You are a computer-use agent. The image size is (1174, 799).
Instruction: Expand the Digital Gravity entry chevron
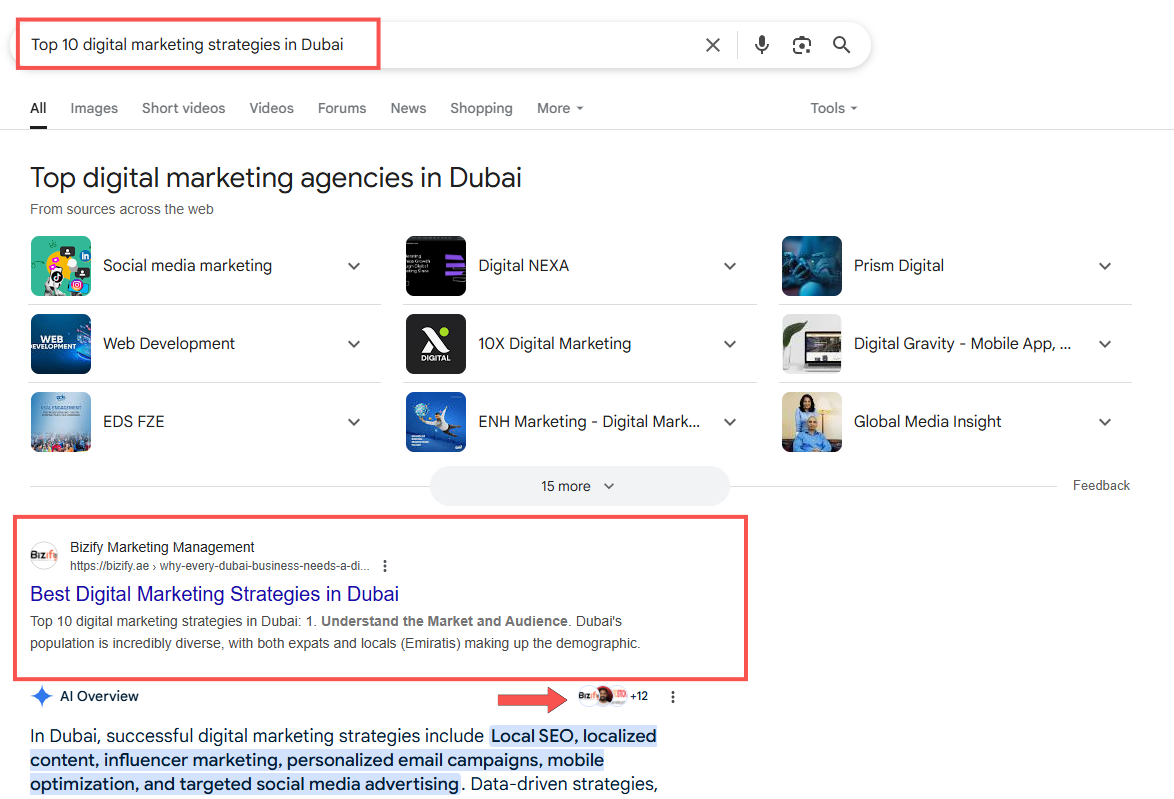(1105, 344)
